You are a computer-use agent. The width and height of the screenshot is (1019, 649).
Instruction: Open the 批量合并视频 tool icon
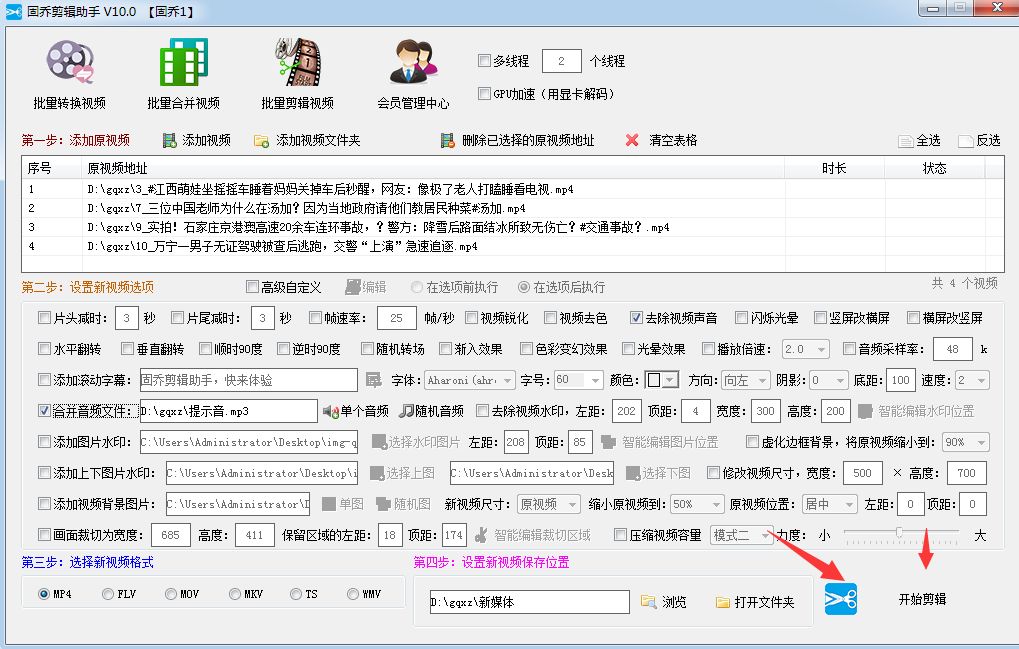(184, 63)
